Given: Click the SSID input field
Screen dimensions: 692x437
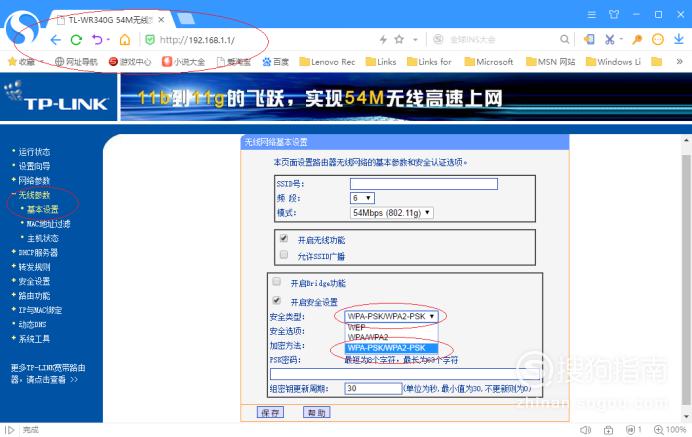Looking at the screenshot, I should point(424,184).
